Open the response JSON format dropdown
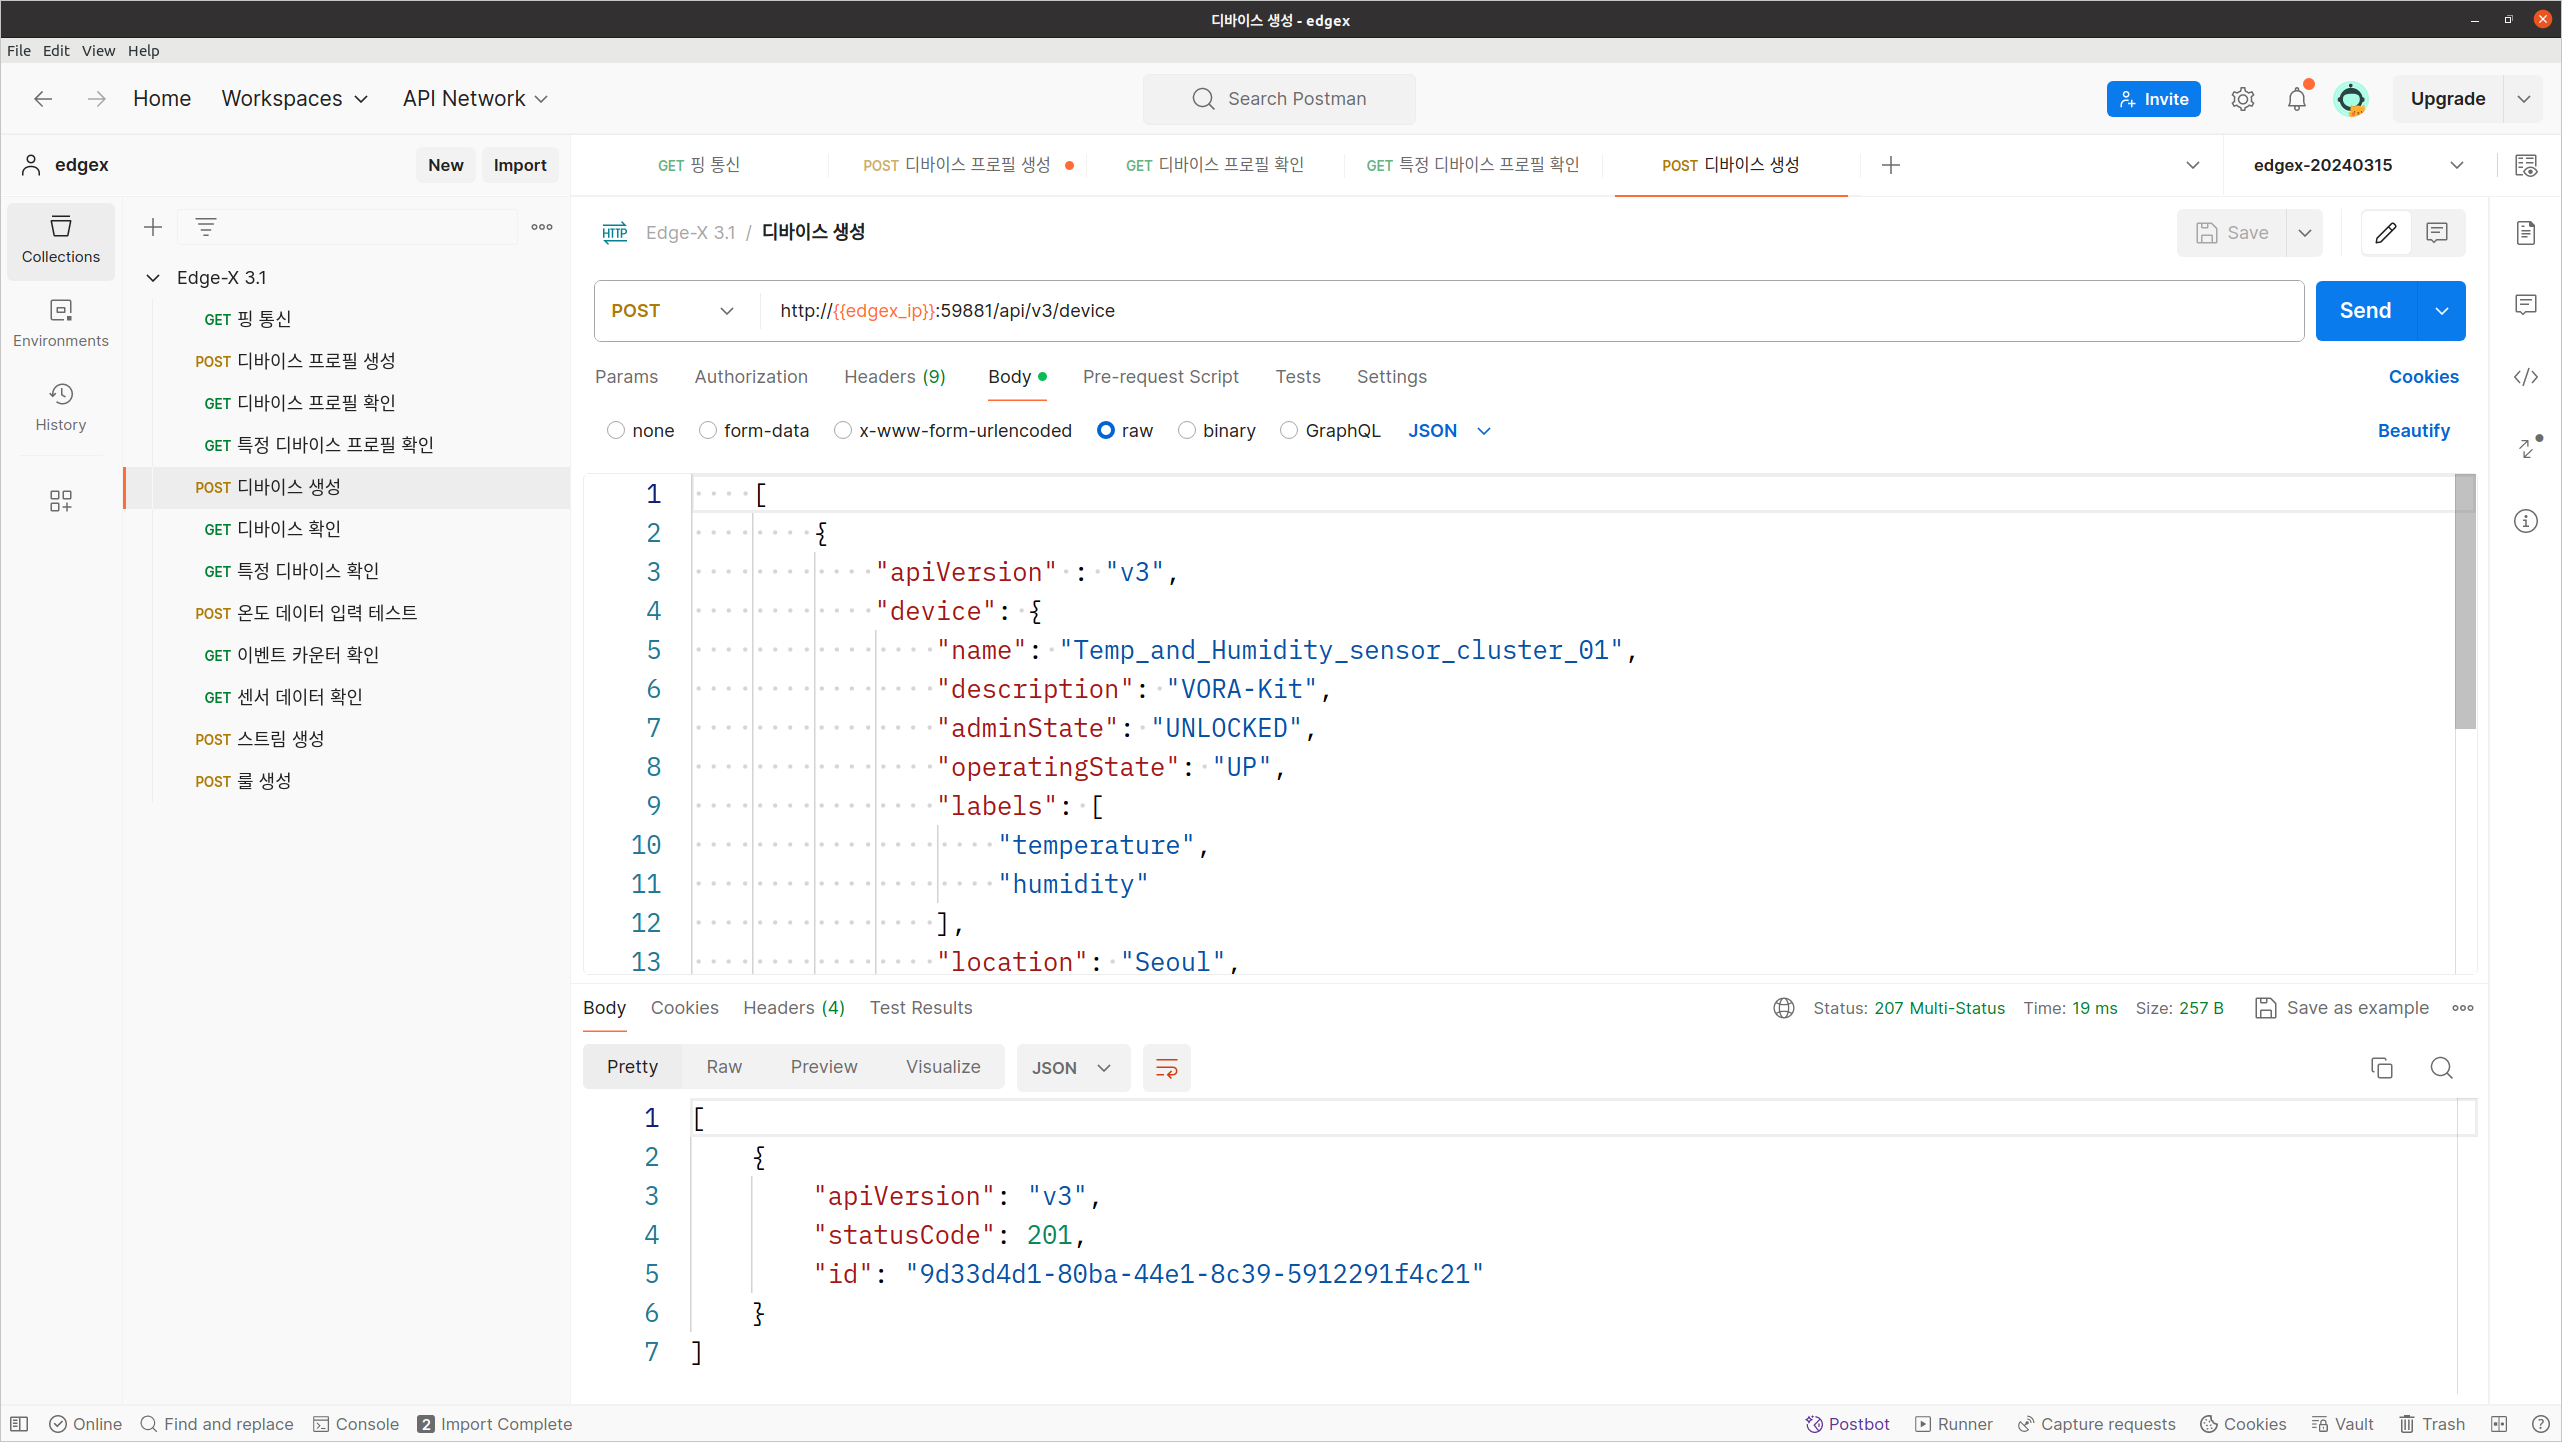Image resolution: width=2562 pixels, height=1442 pixels. (1072, 1068)
